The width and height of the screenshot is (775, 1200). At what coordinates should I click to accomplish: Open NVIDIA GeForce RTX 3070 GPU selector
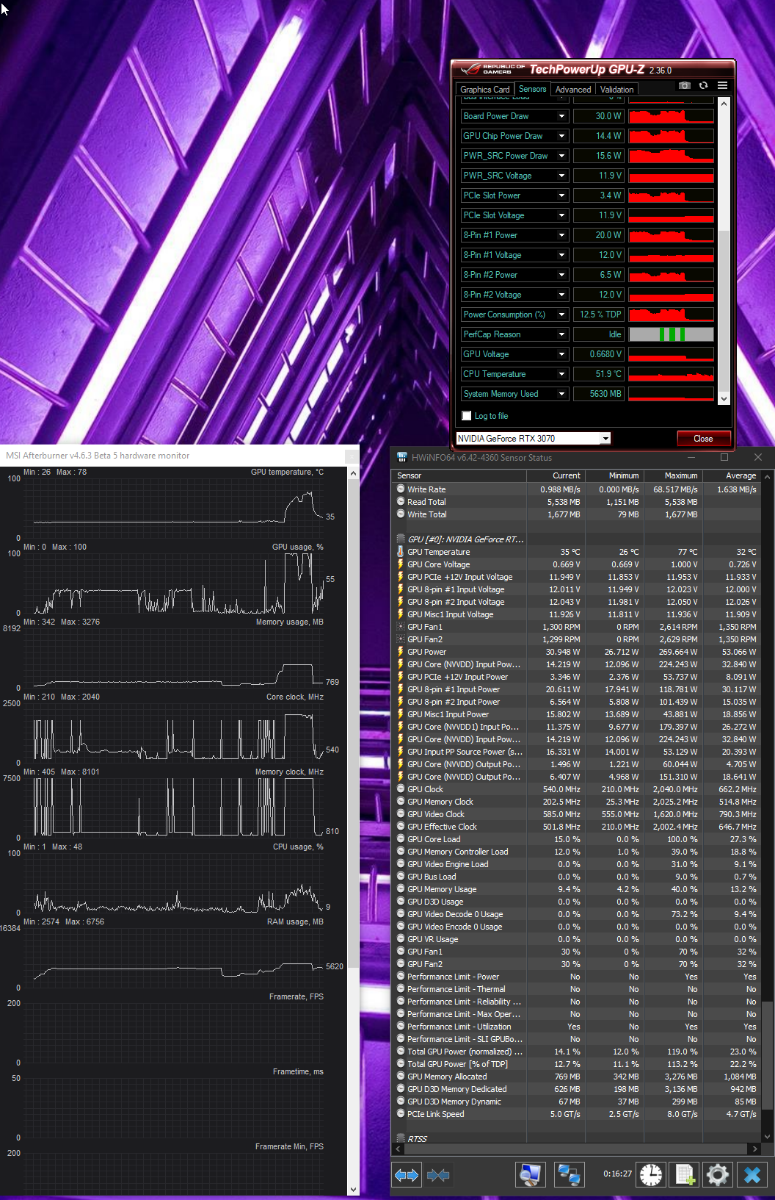(x=533, y=438)
